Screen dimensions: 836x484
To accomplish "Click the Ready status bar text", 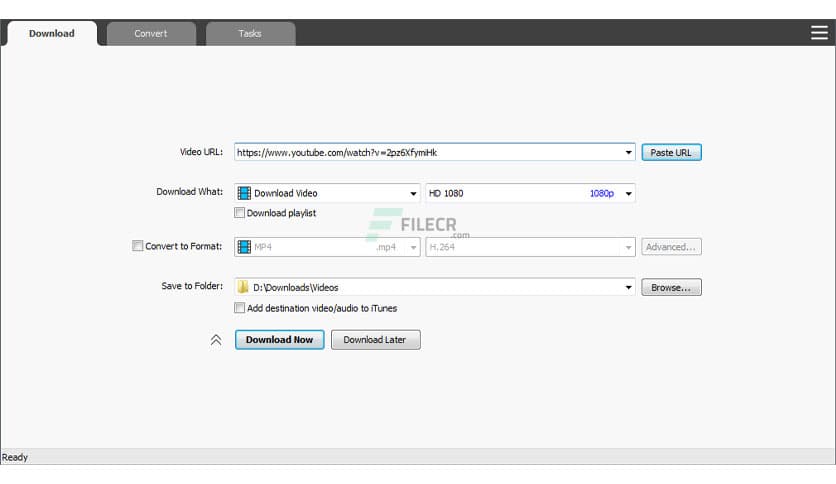I will (15, 457).
